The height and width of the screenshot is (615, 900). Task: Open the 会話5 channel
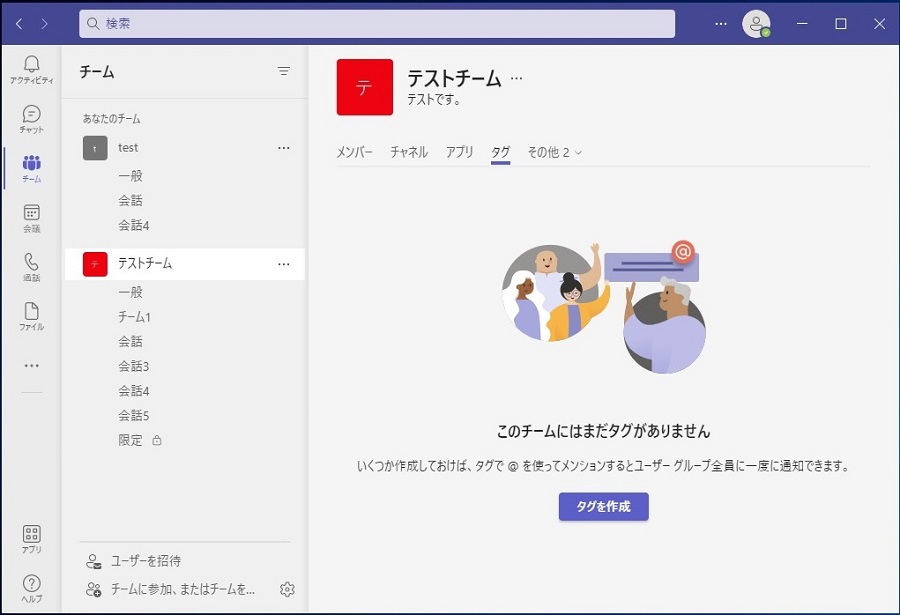click(134, 416)
